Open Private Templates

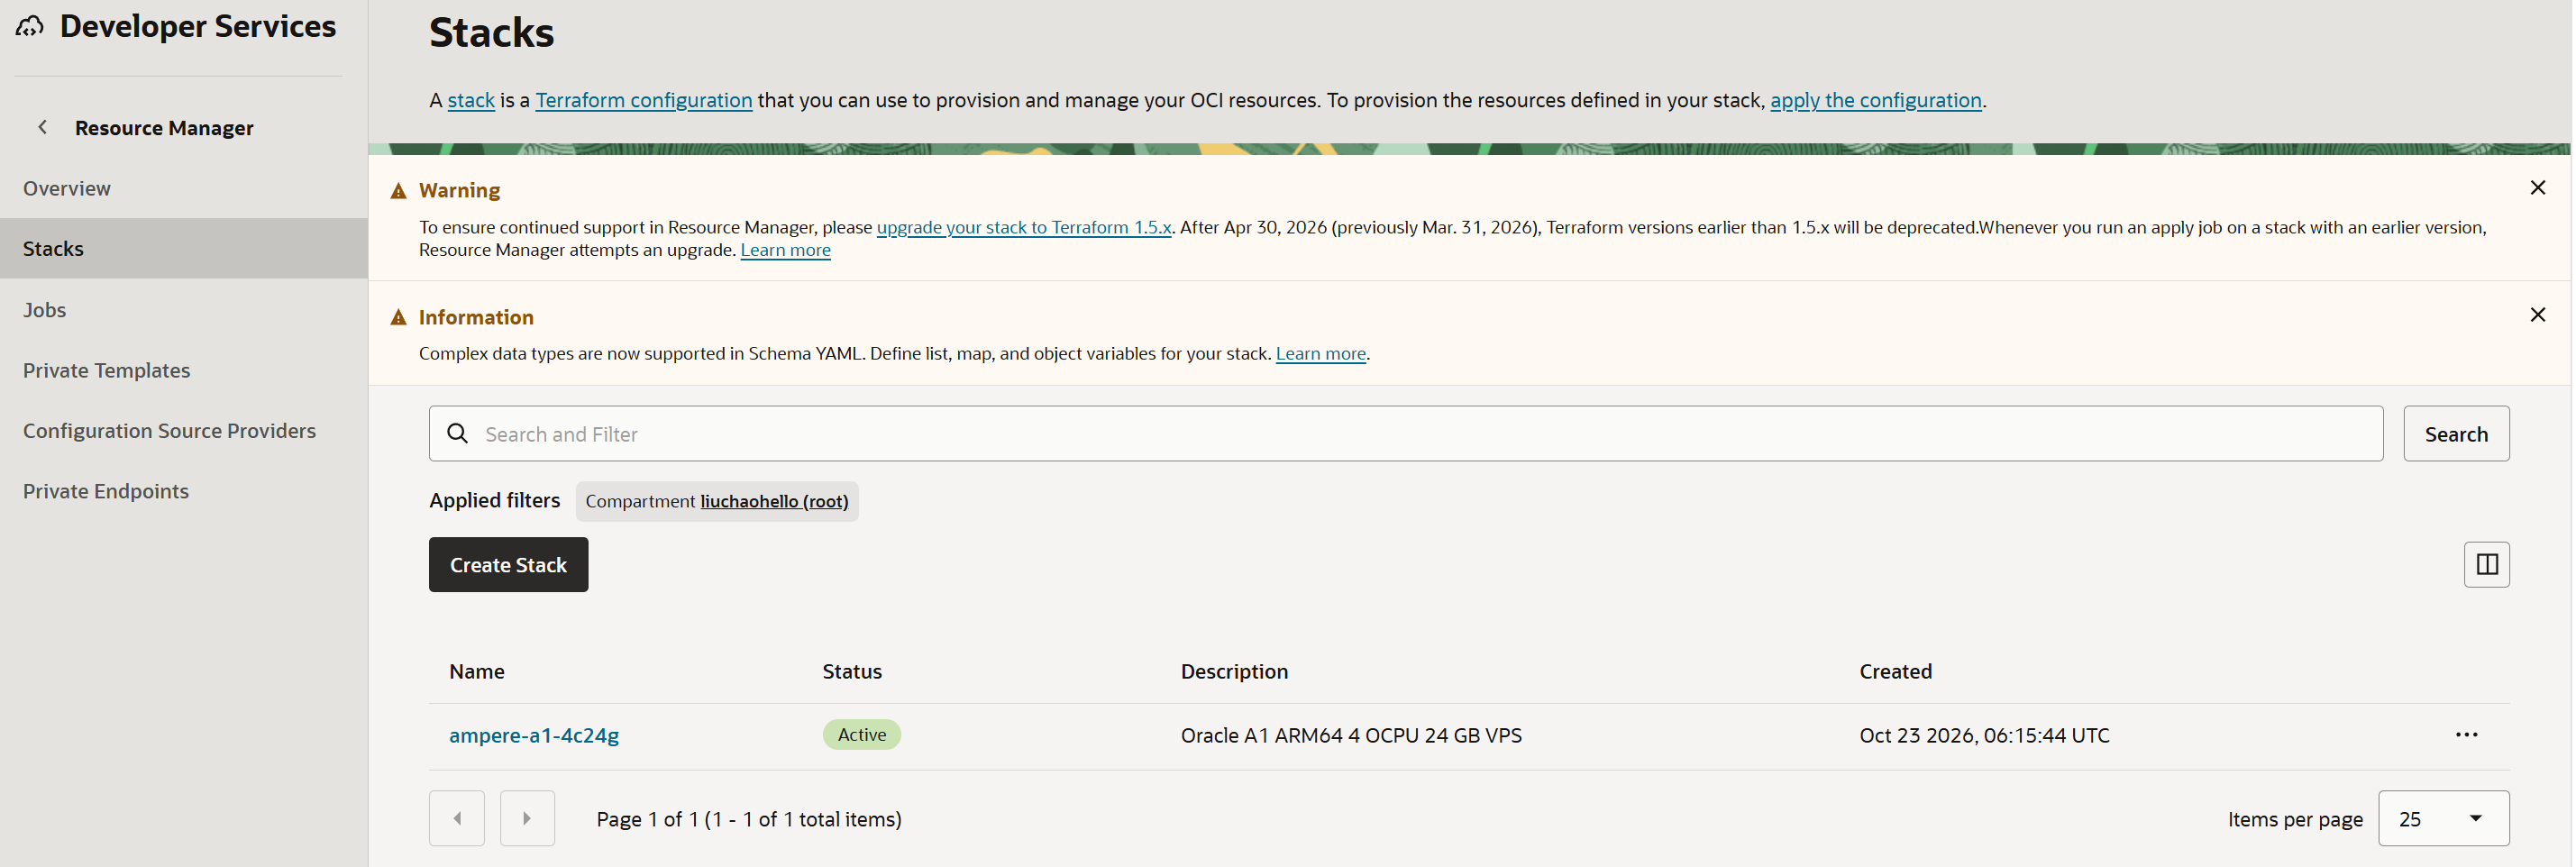tap(184, 370)
